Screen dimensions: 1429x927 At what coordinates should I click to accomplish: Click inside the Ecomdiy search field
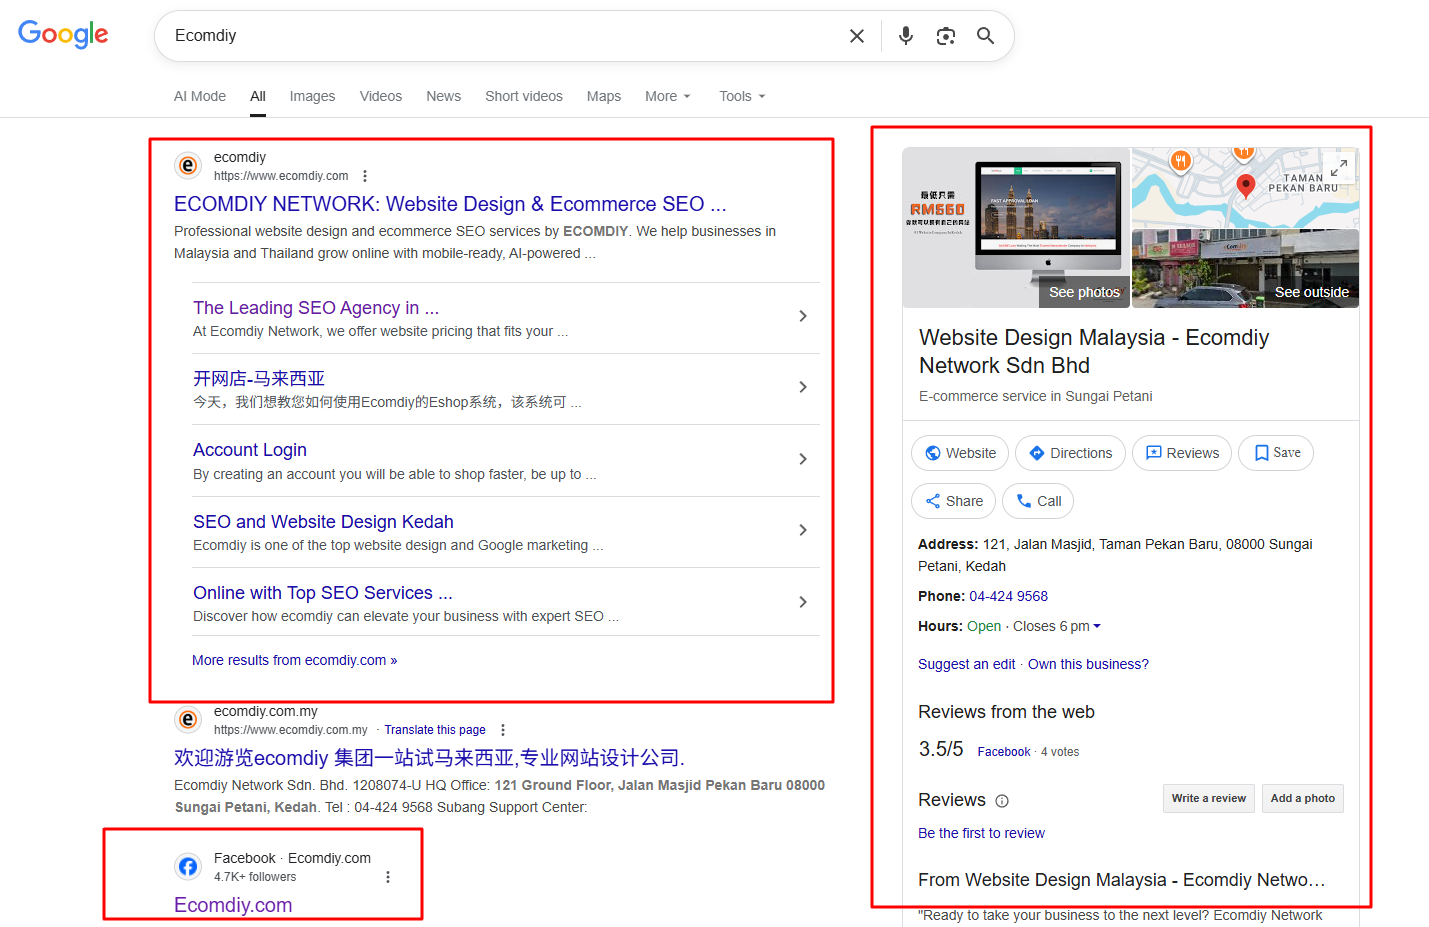[x=500, y=36]
